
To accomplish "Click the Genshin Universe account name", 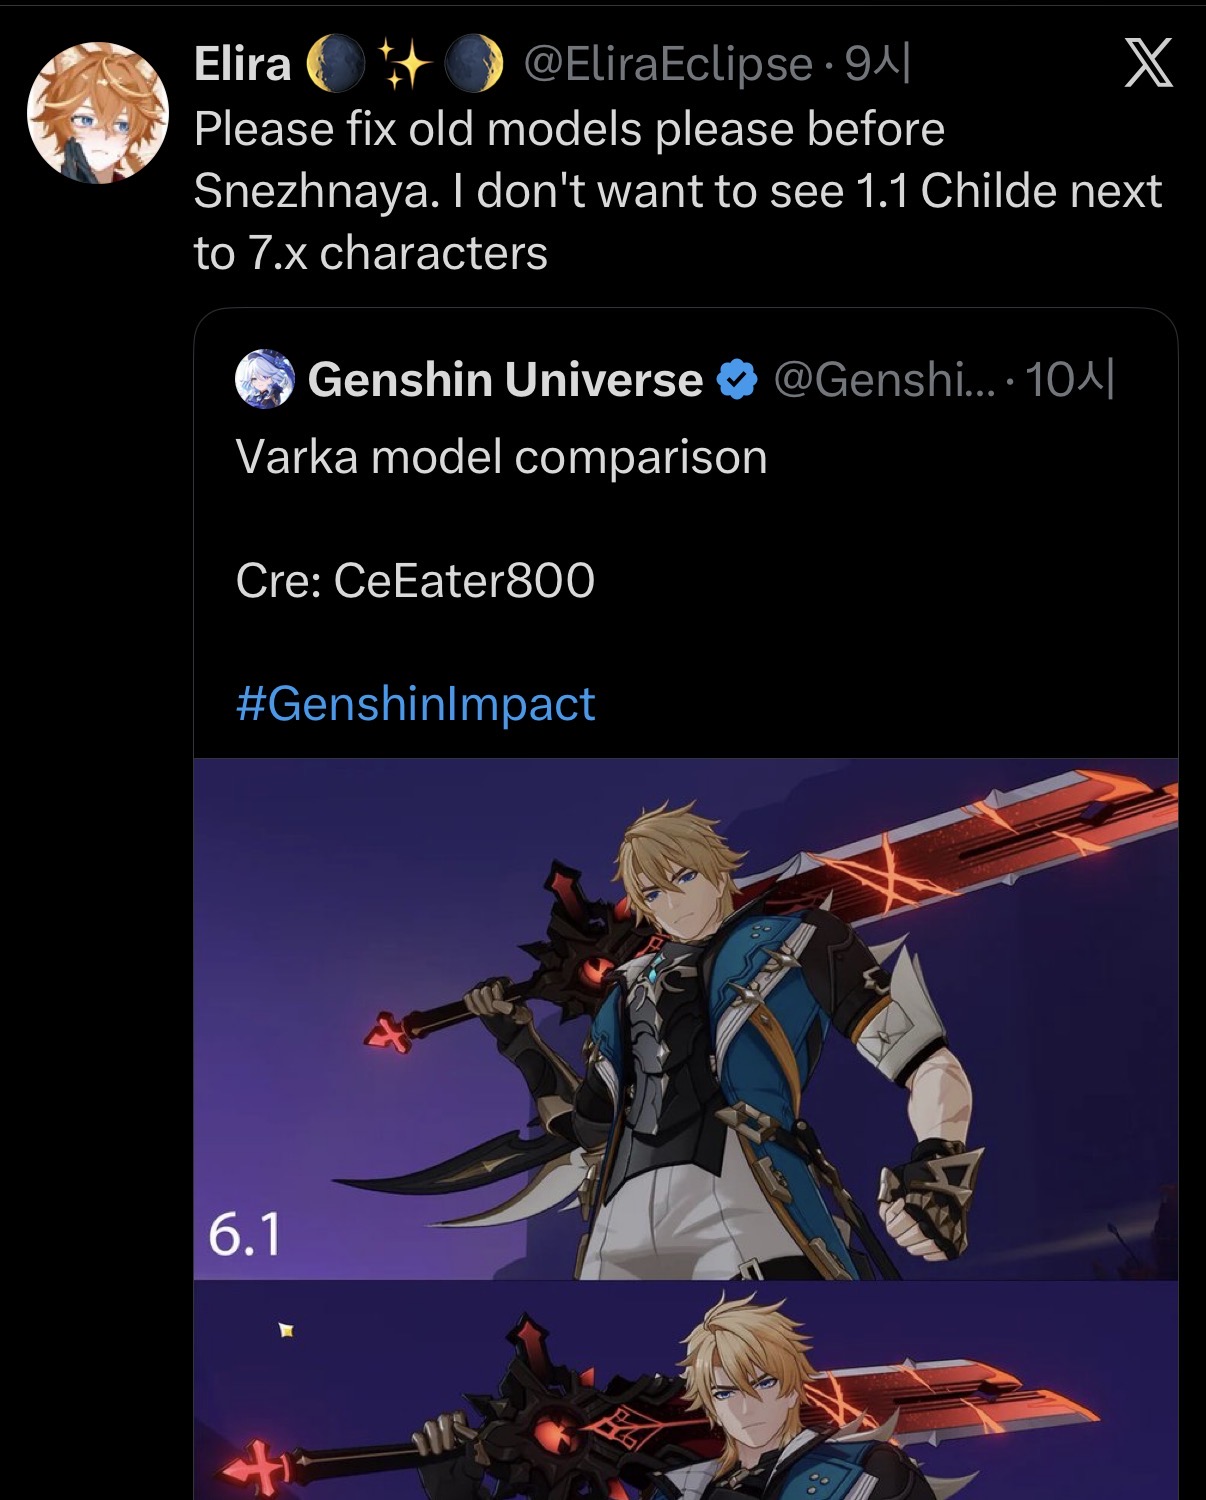I will [505, 380].
